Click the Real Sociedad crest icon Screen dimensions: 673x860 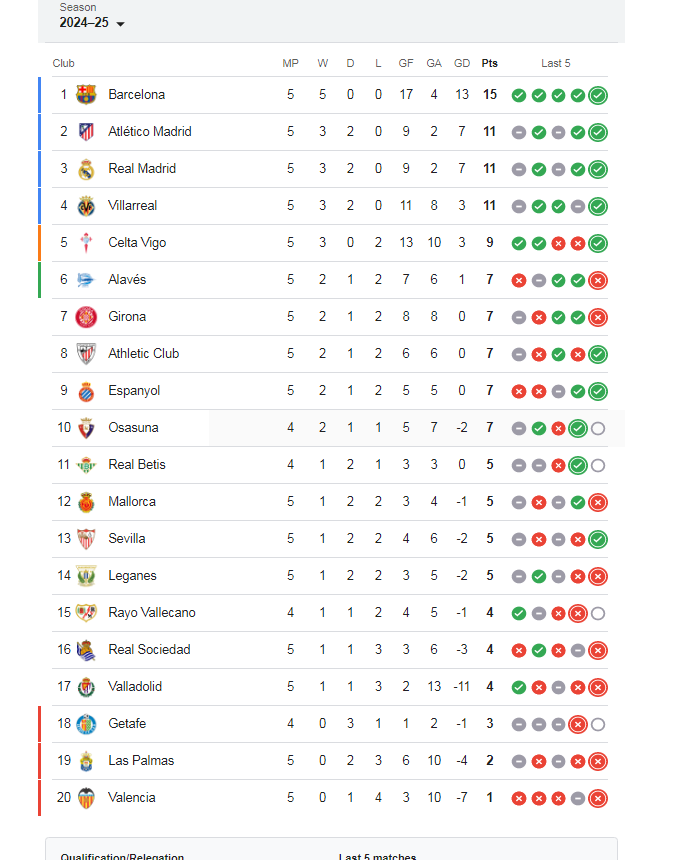[86, 650]
